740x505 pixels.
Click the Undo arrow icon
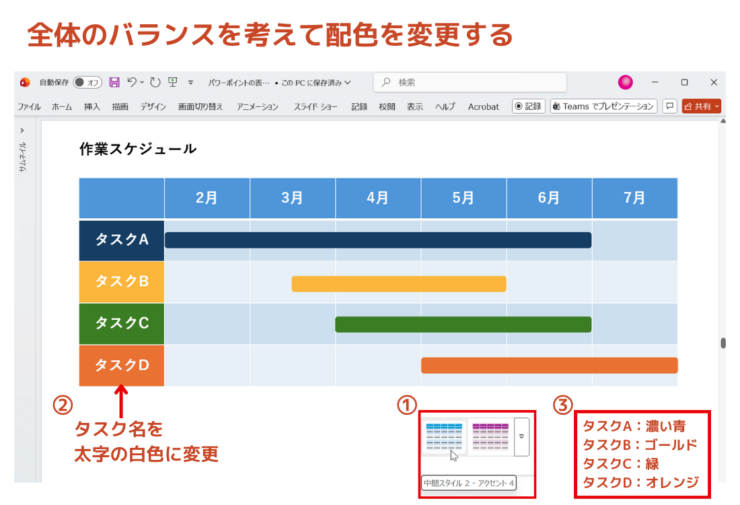(132, 82)
